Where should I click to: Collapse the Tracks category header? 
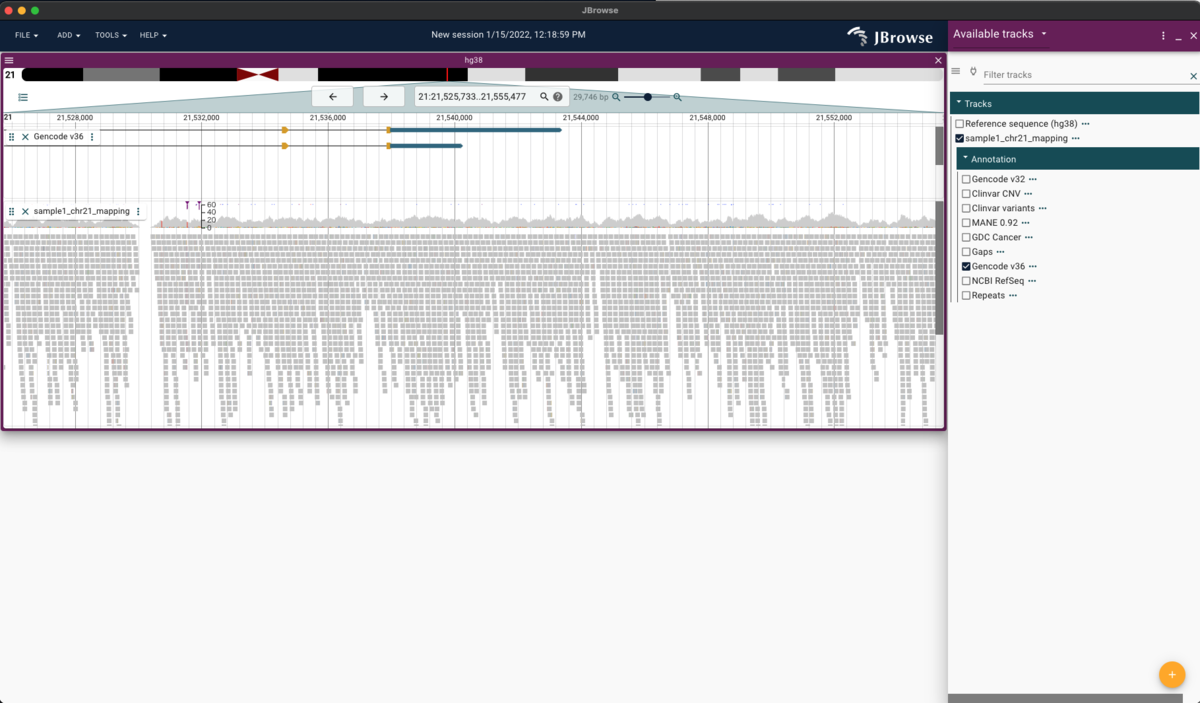(1074, 103)
